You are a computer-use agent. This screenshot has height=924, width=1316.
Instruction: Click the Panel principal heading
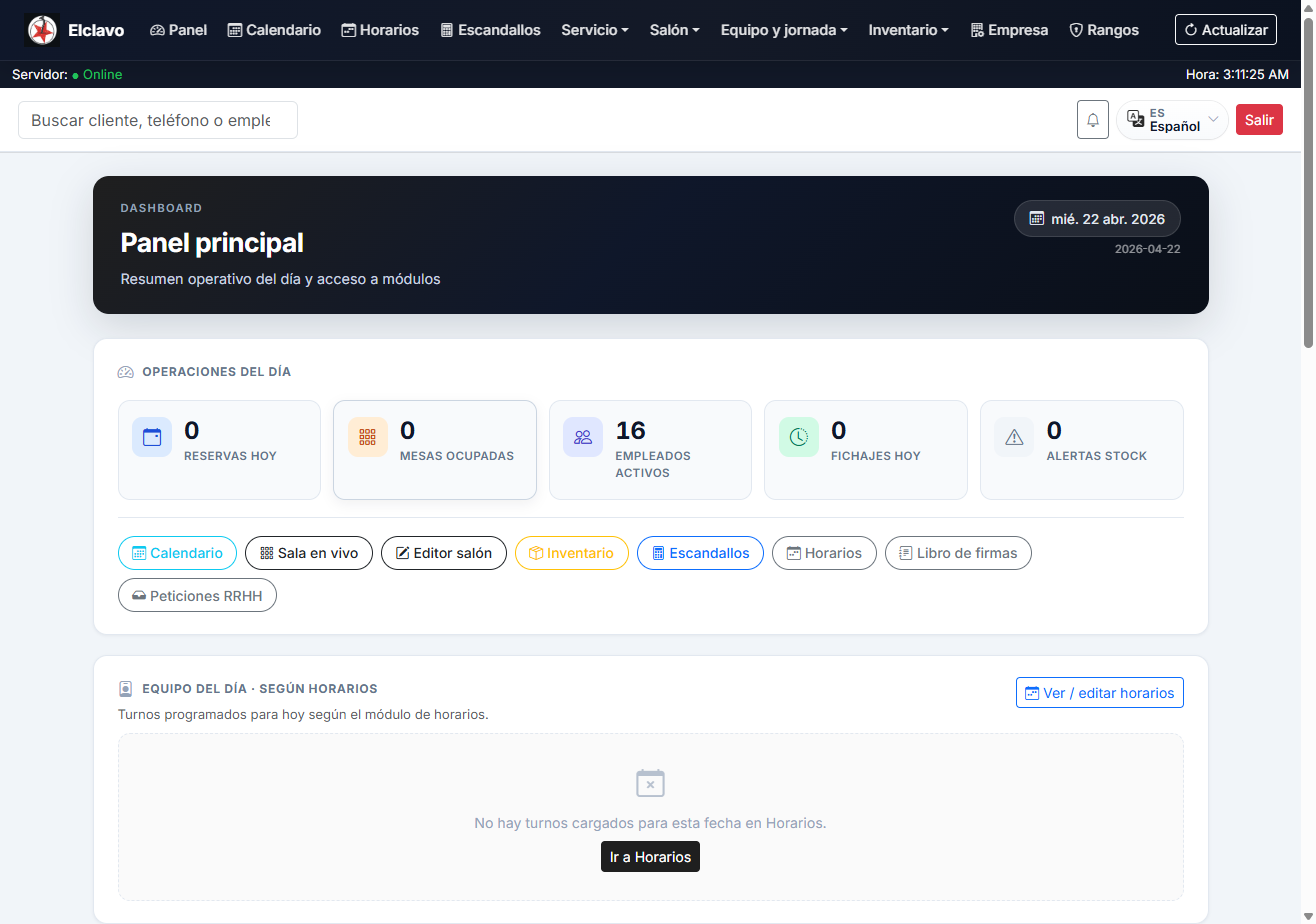pos(212,243)
